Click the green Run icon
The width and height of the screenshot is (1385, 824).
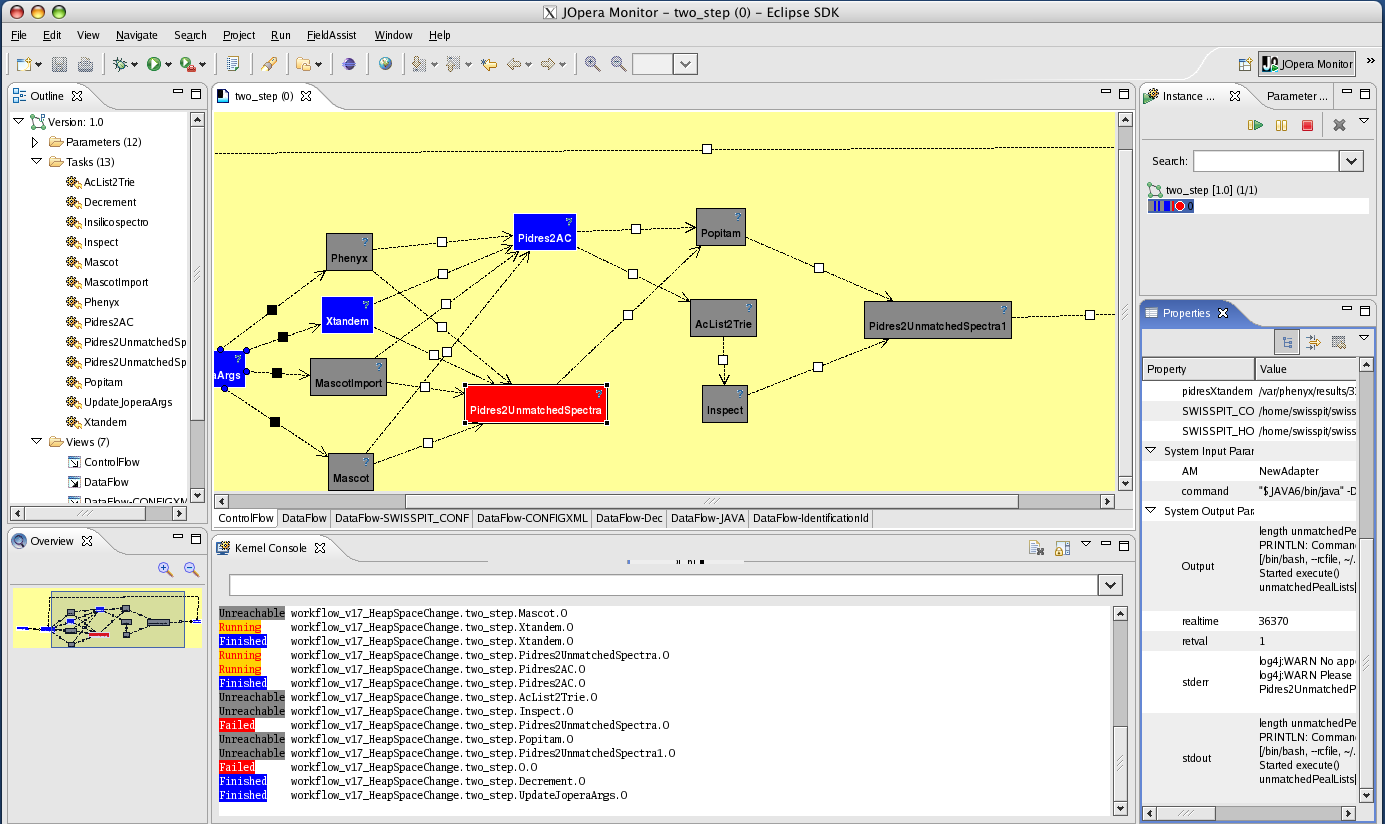tap(154, 64)
